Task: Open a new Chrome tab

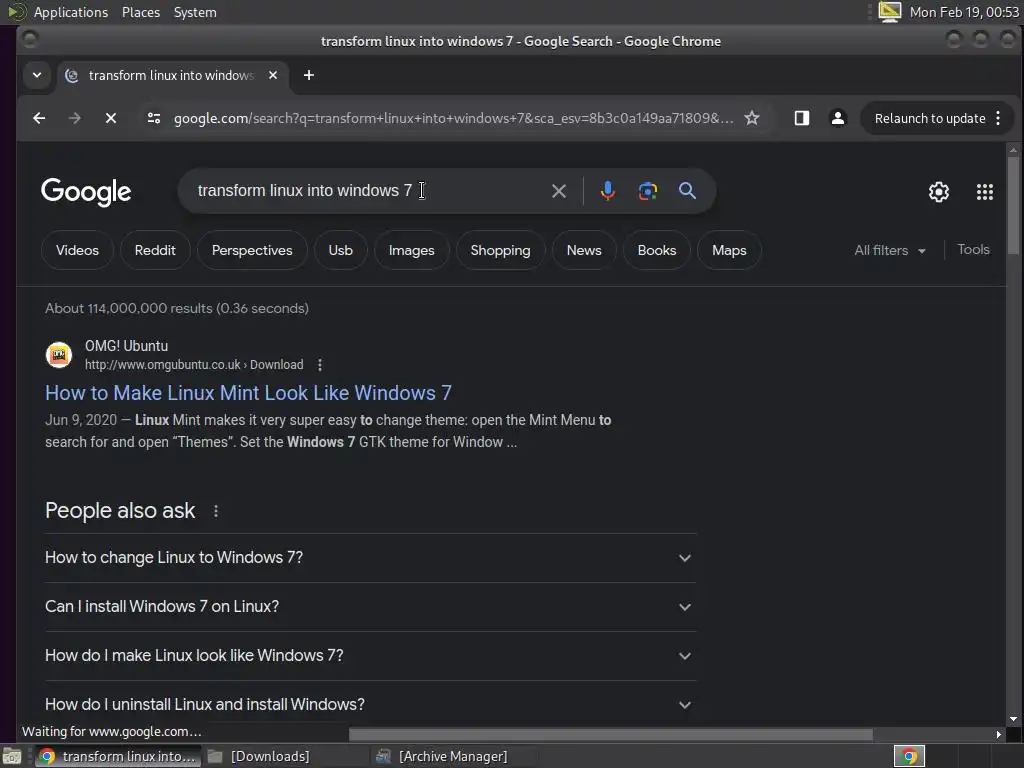Action: (x=309, y=76)
